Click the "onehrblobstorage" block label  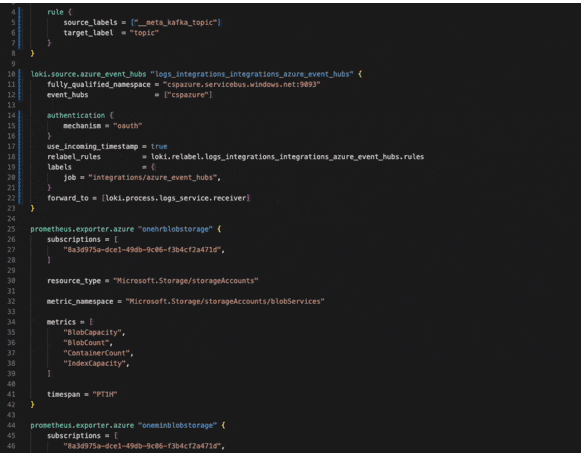pyautogui.click(x=175, y=229)
